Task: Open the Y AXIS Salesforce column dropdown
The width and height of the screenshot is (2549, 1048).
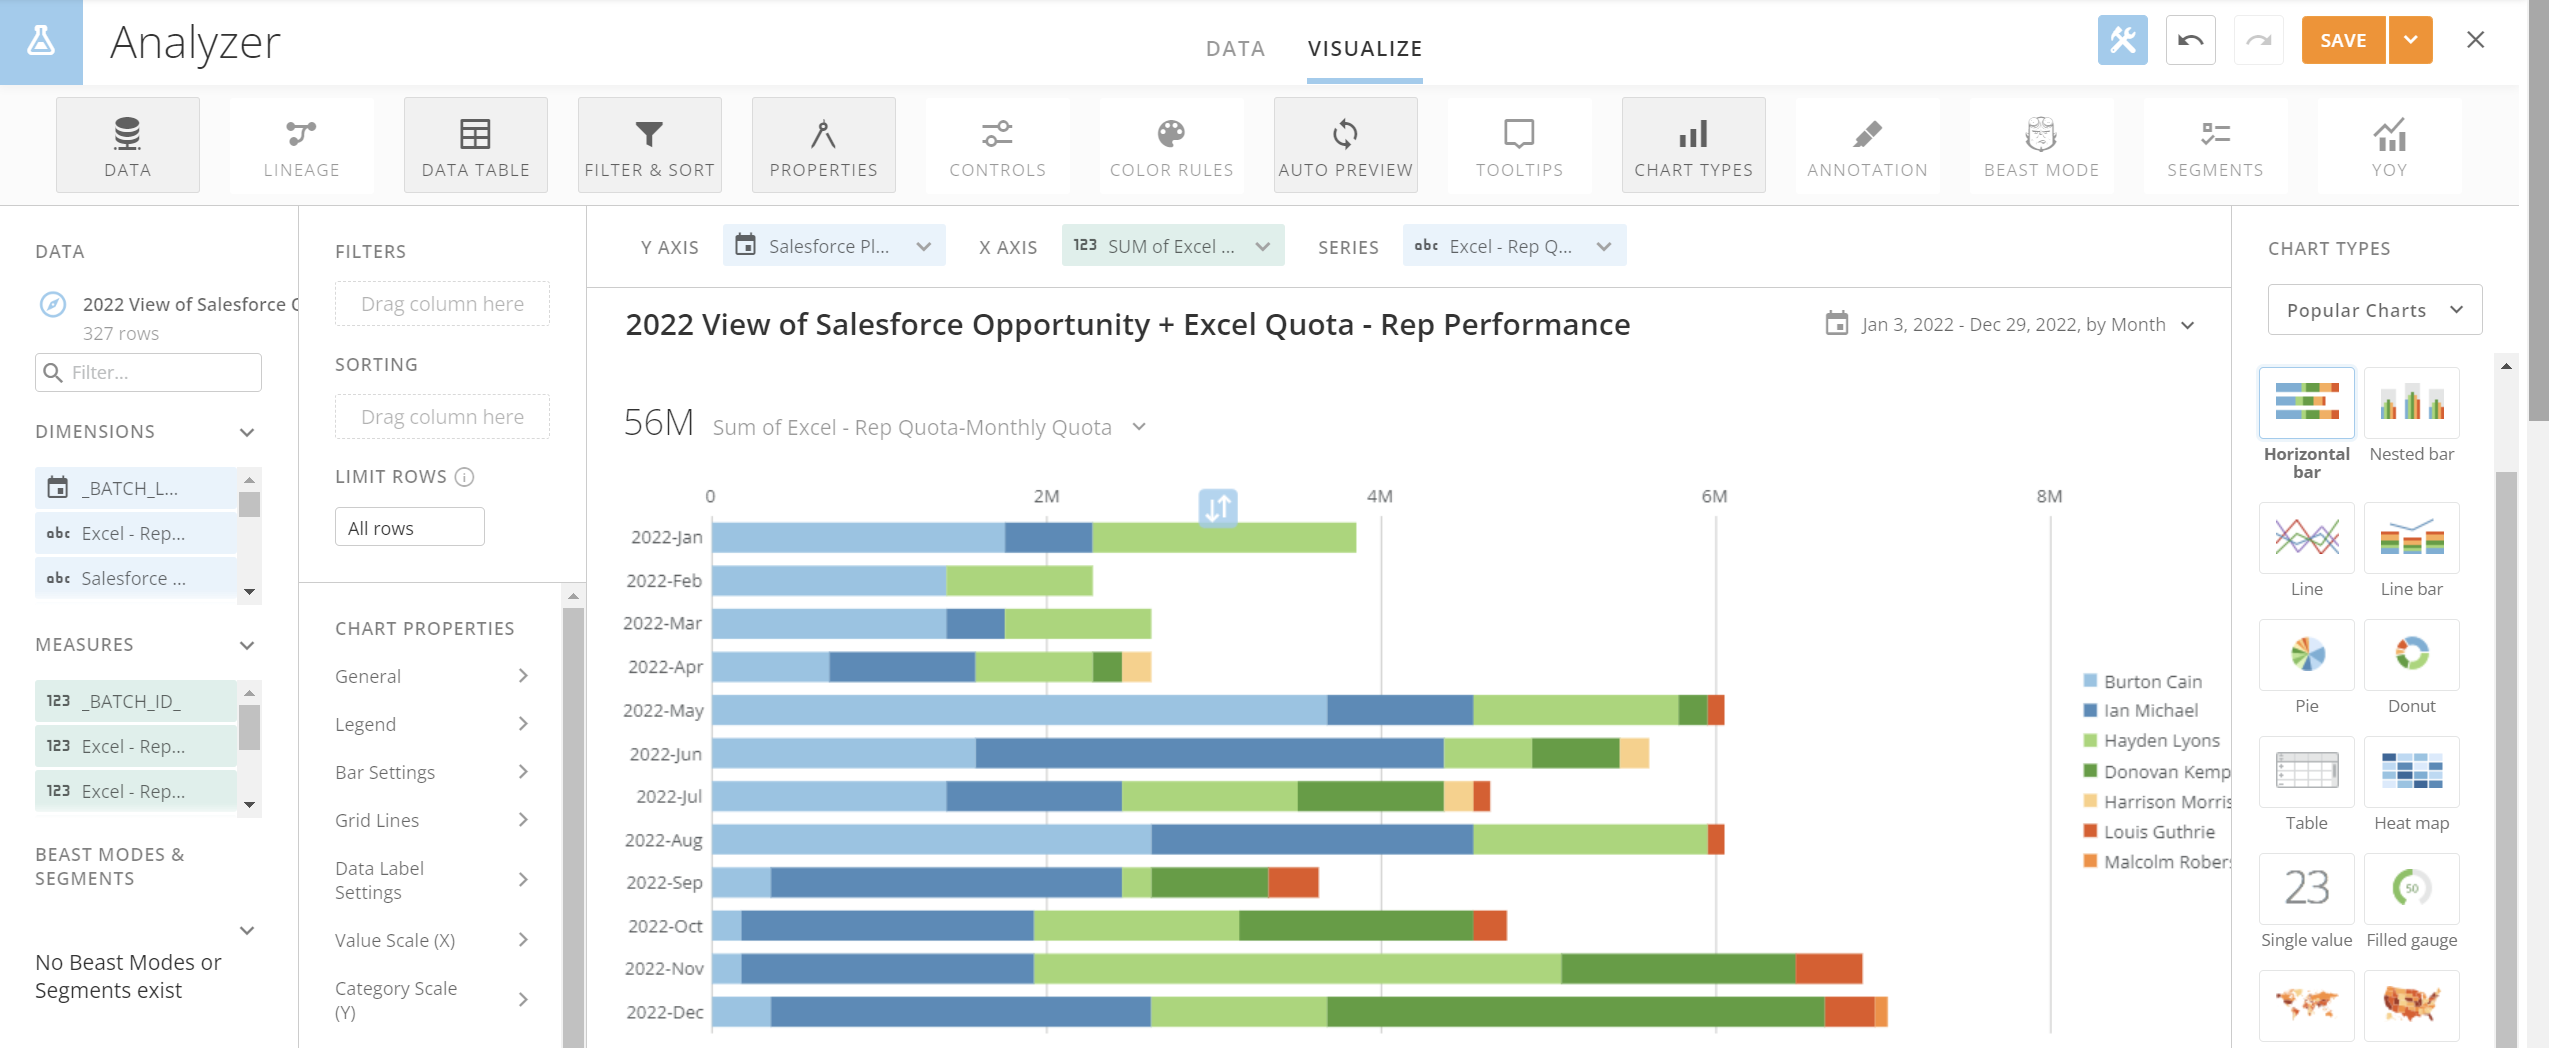Action: pyautogui.click(x=834, y=246)
